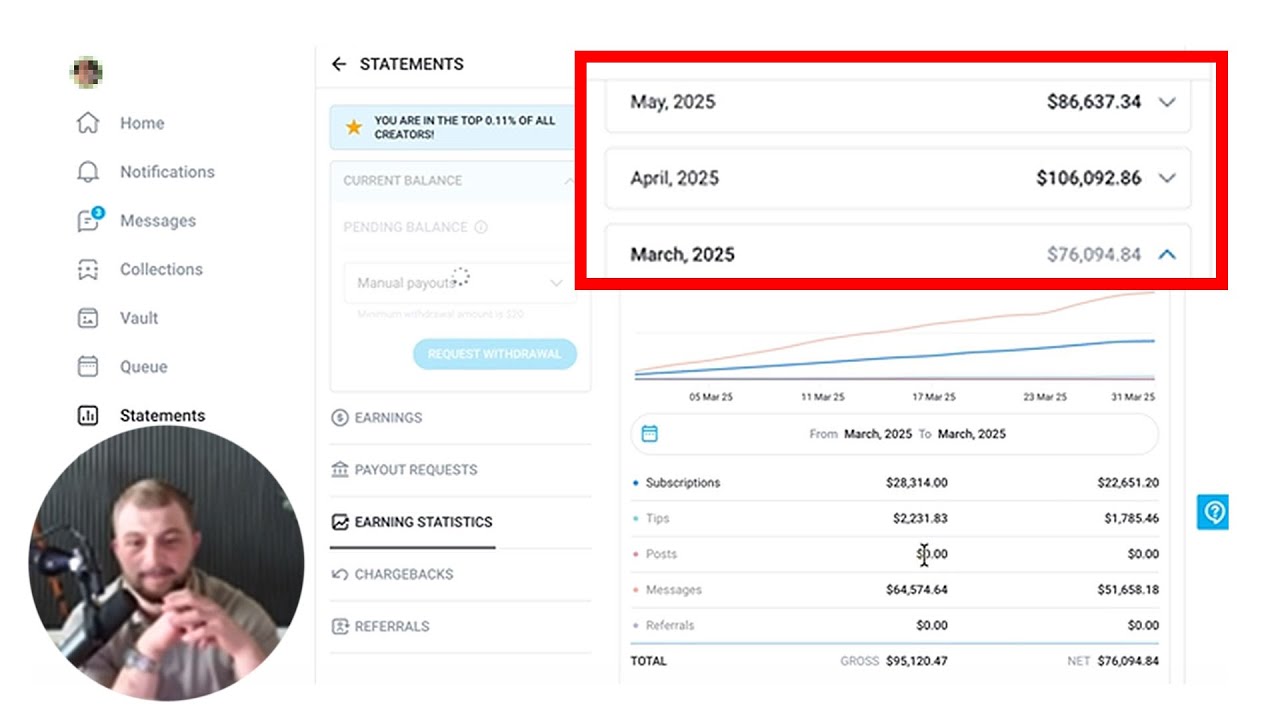Expand the April, 2025 chevron

point(1166,178)
